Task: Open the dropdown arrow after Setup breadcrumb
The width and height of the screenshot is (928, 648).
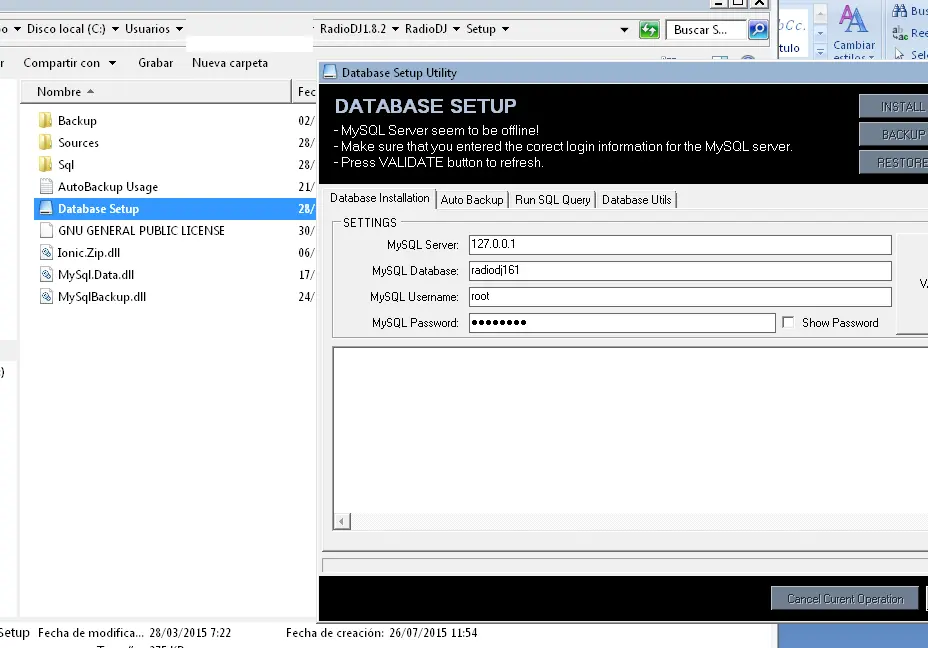Action: 505,30
